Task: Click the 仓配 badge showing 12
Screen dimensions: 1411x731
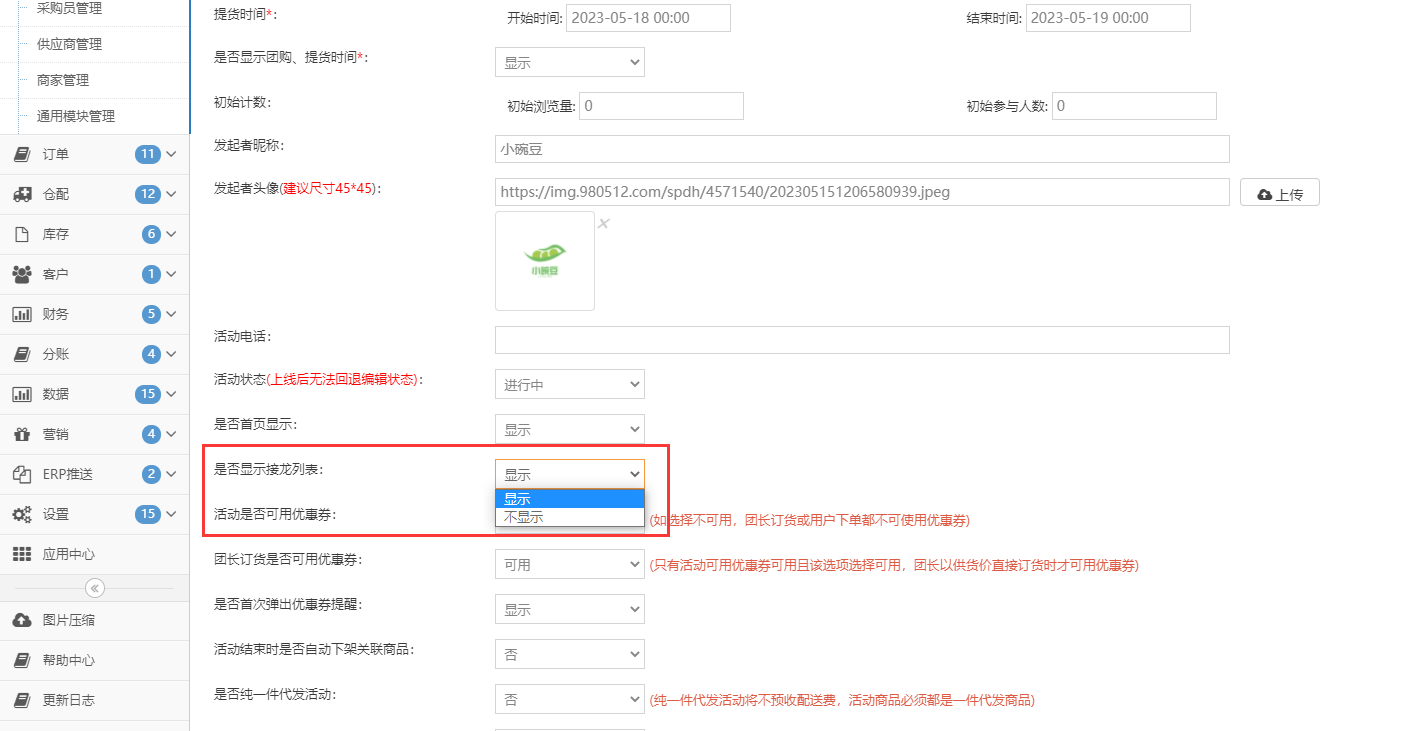Action: 148,194
